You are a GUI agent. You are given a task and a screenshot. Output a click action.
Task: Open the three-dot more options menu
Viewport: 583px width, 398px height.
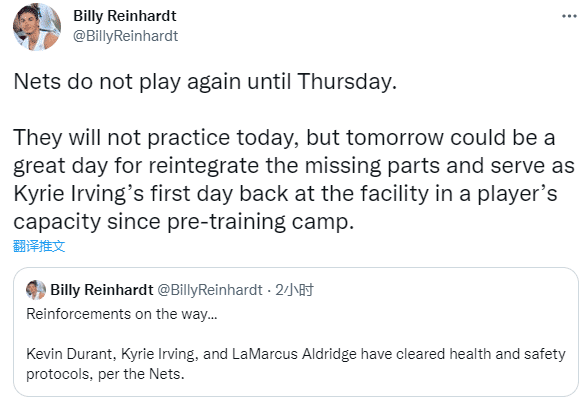pyautogui.click(x=569, y=16)
